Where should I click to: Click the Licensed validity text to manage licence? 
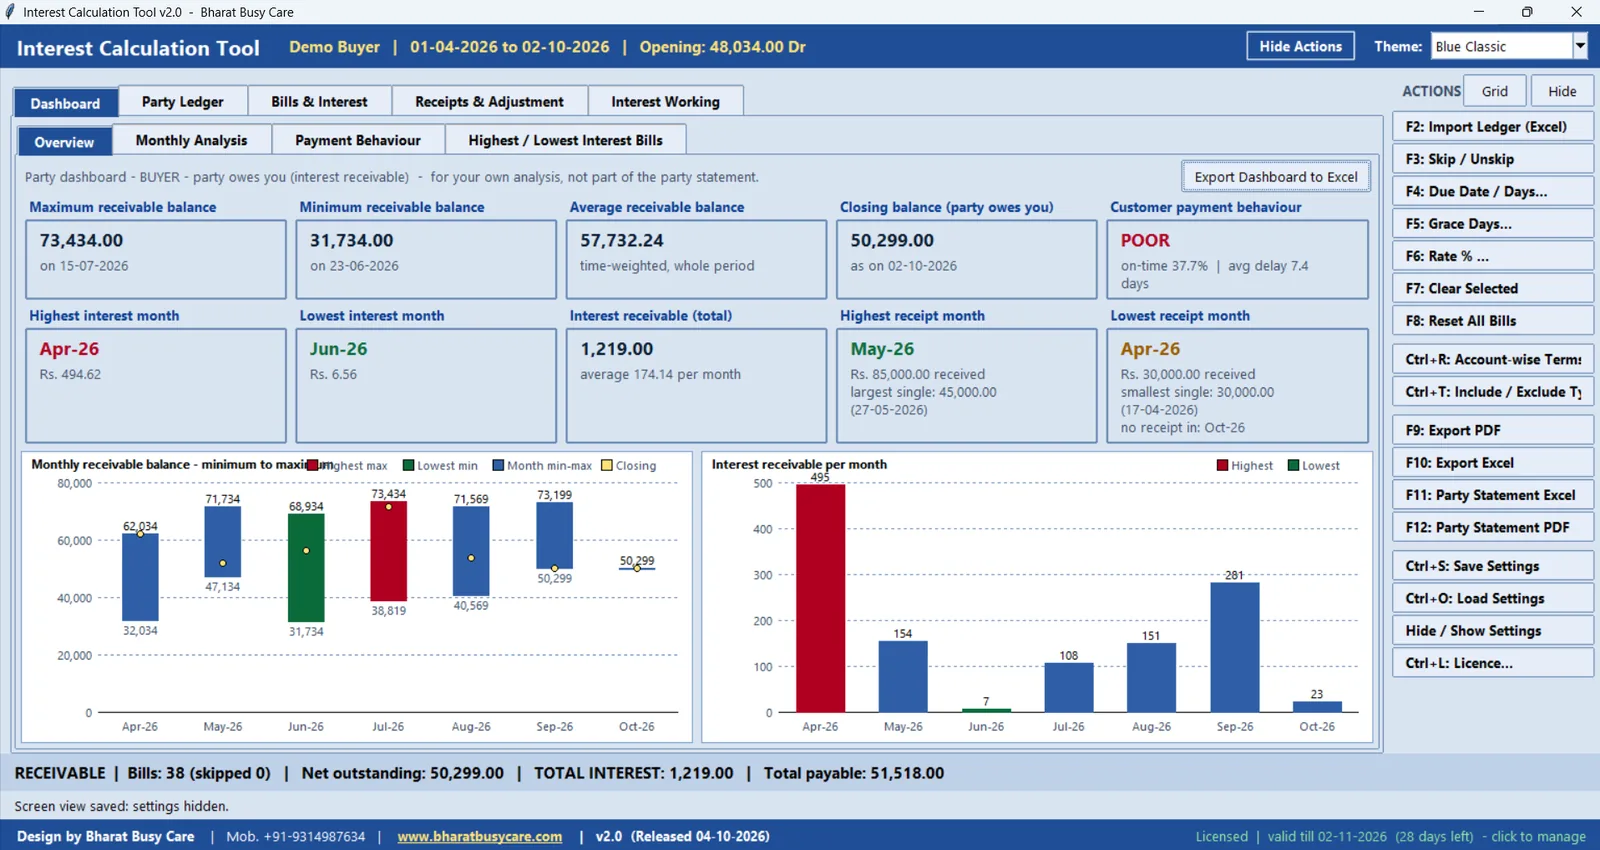click(1390, 836)
